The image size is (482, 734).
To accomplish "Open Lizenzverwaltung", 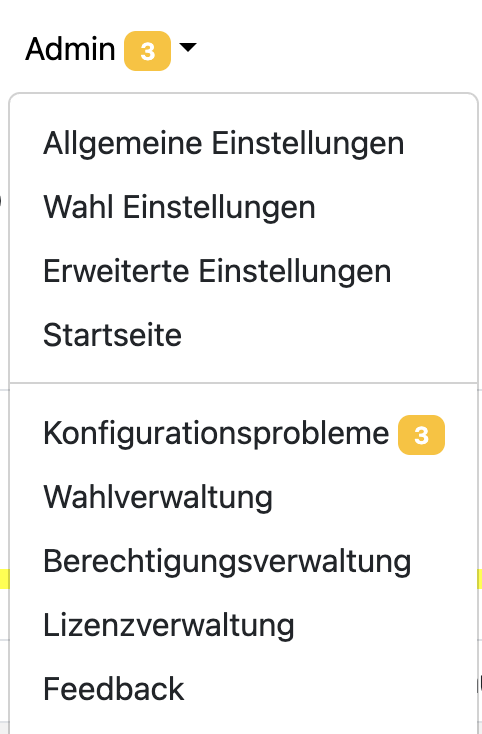I will click(x=243, y=624).
